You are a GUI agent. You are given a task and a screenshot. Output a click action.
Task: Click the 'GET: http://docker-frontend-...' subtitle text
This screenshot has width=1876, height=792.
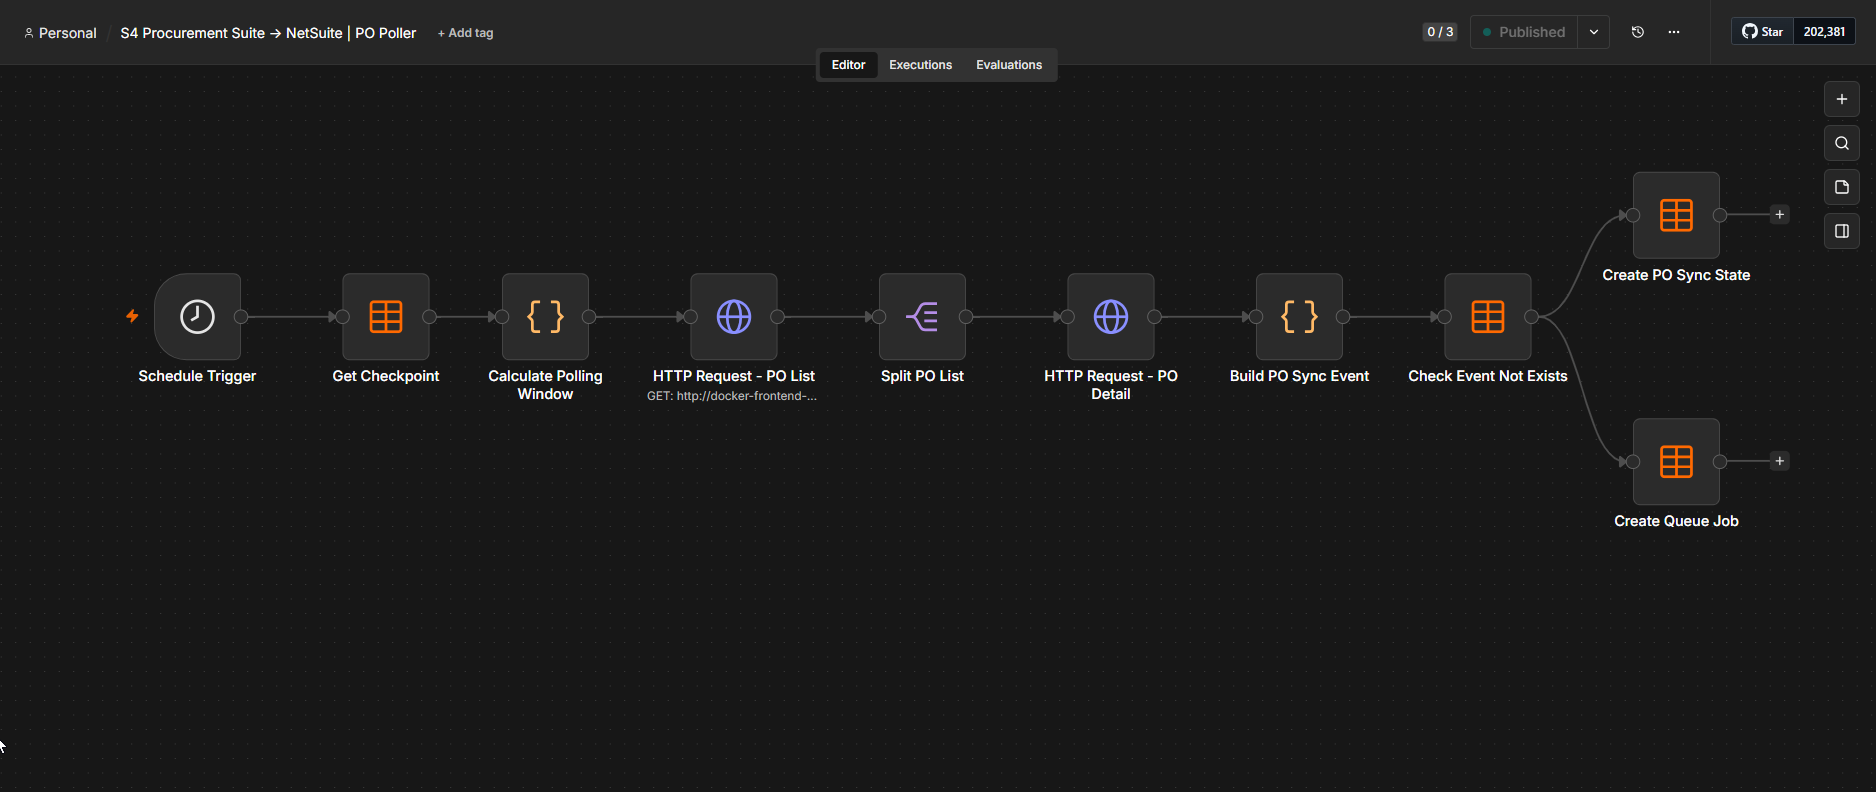(732, 396)
